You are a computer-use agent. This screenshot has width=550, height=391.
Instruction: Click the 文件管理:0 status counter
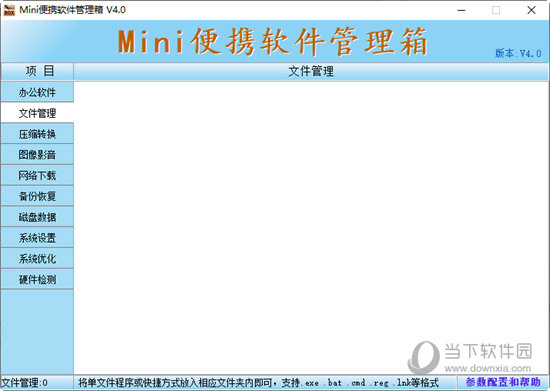[25, 383]
